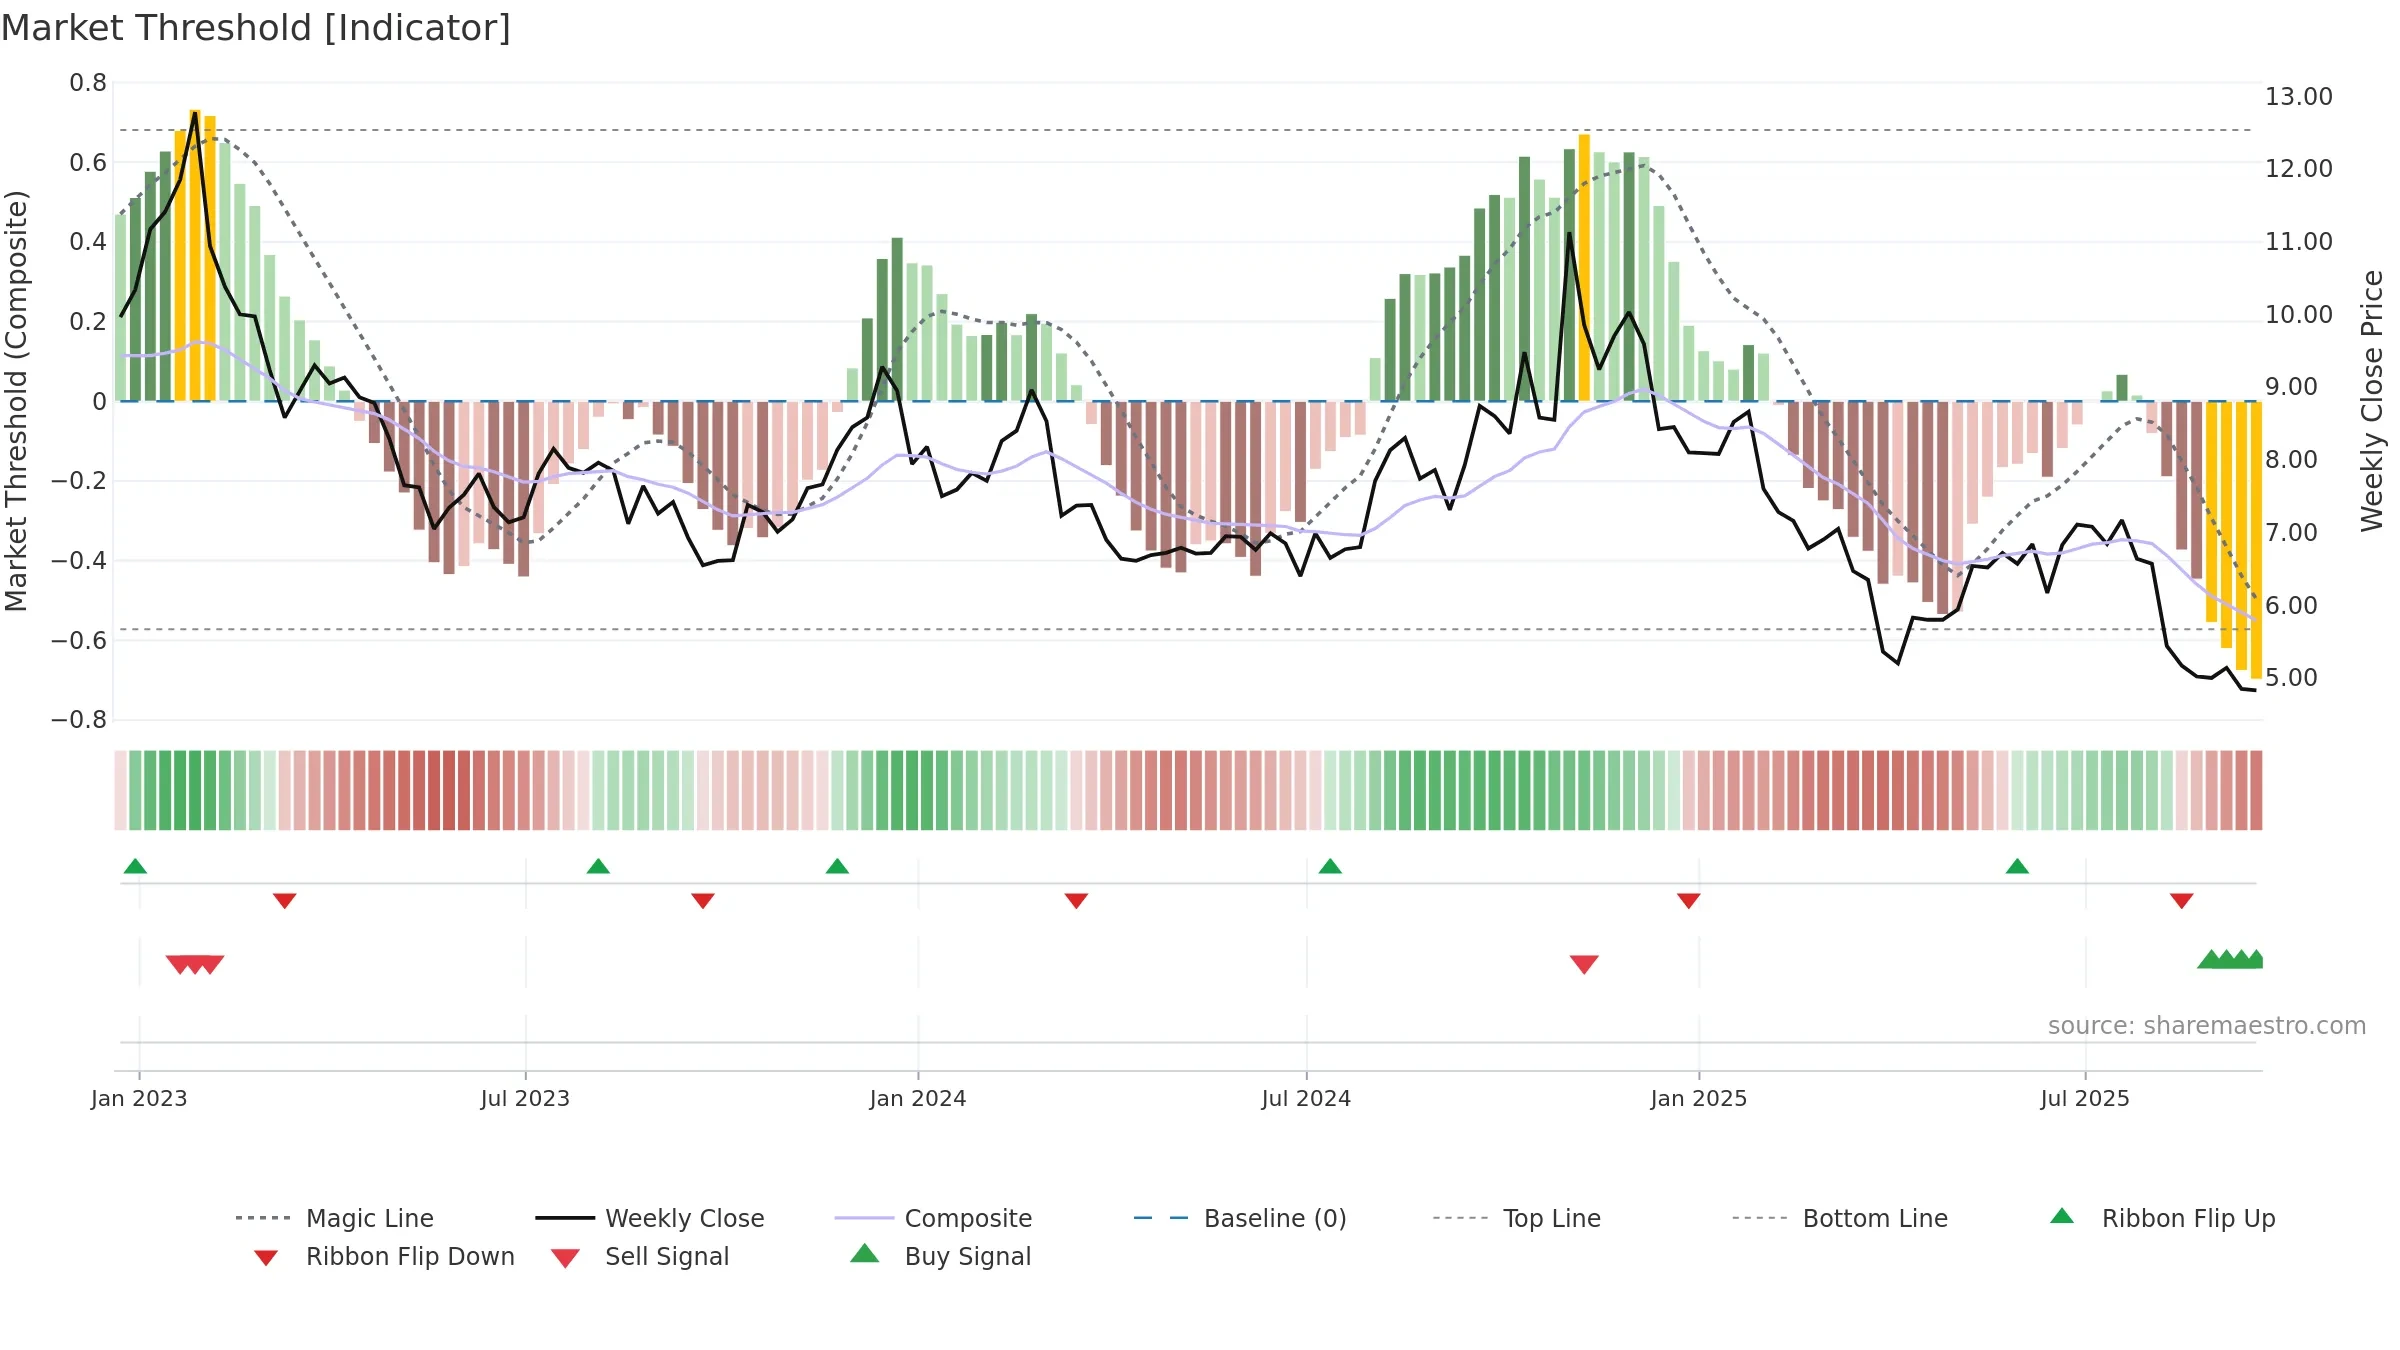The image size is (2400, 1350).
Task: Click the −0.8 left axis label
Action: click(79, 720)
